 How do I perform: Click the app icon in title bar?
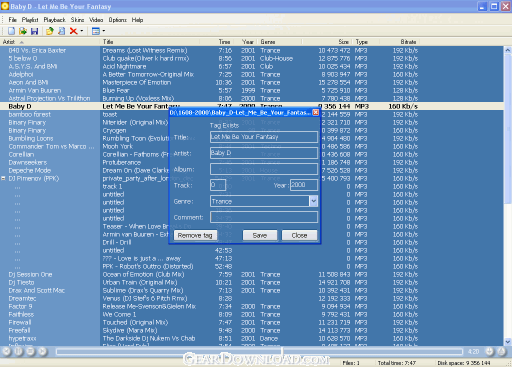(x=5, y=6)
